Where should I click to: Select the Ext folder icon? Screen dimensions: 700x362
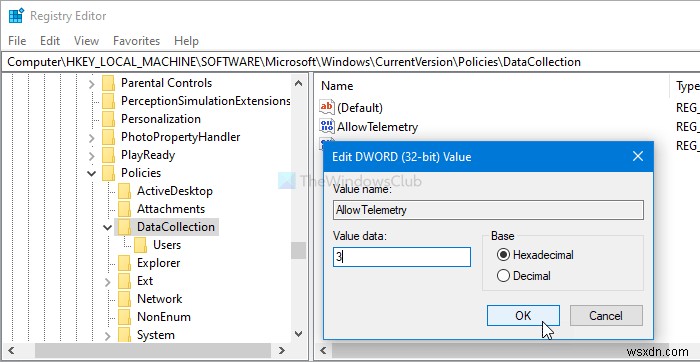(125, 281)
